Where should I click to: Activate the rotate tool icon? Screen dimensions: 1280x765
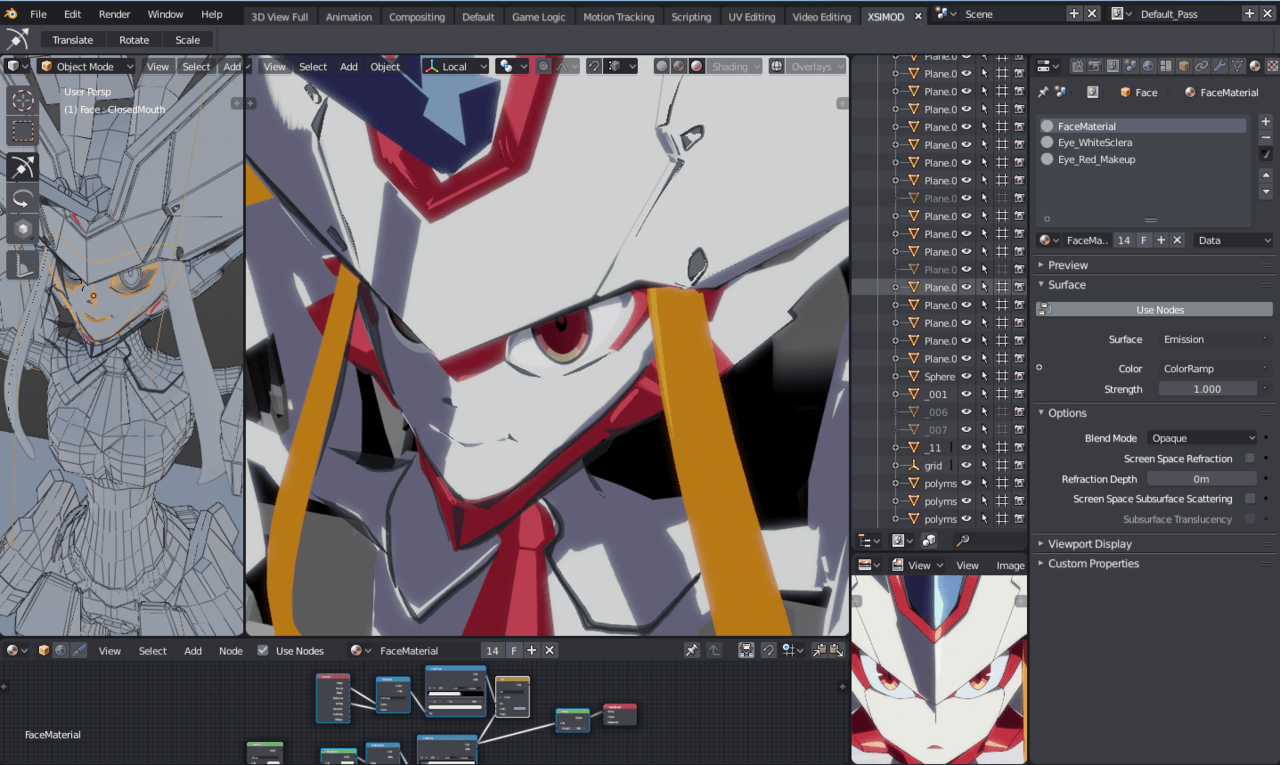pos(22,198)
